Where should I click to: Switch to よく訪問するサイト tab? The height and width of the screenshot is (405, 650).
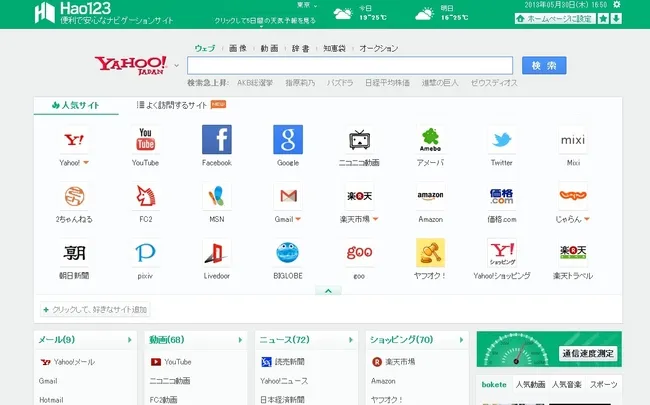point(178,105)
